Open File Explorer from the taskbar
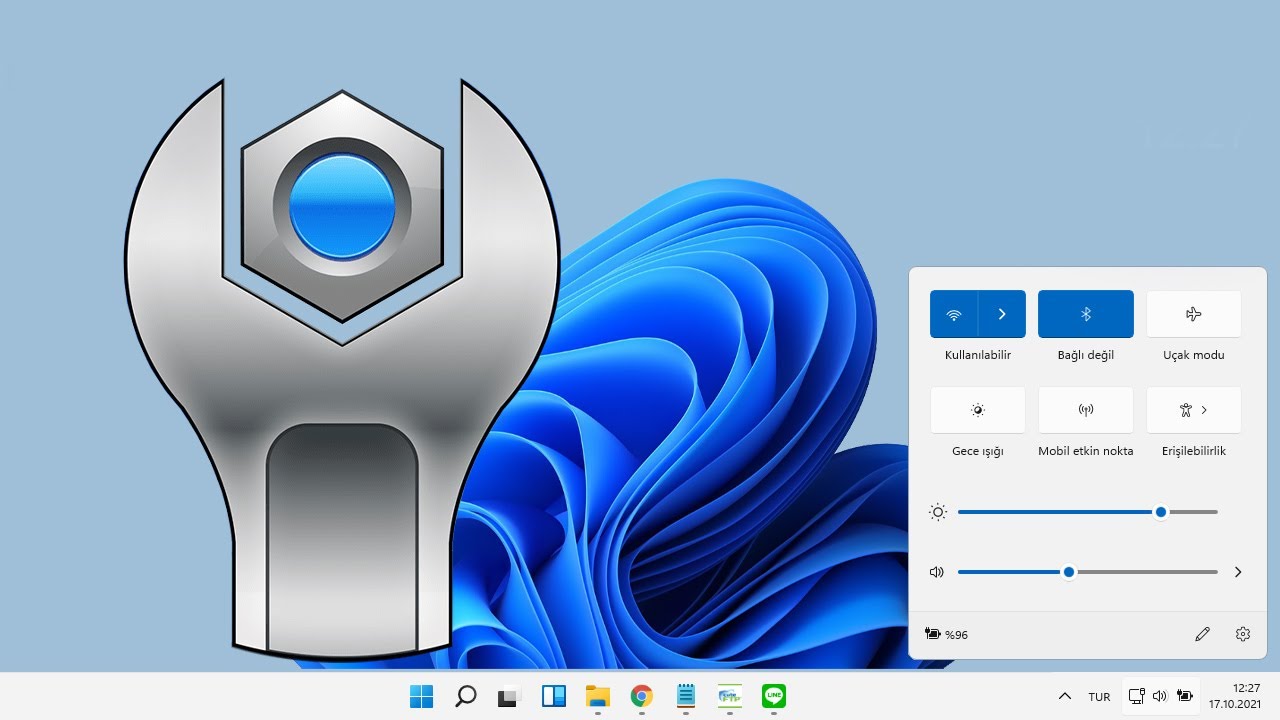 click(x=597, y=696)
